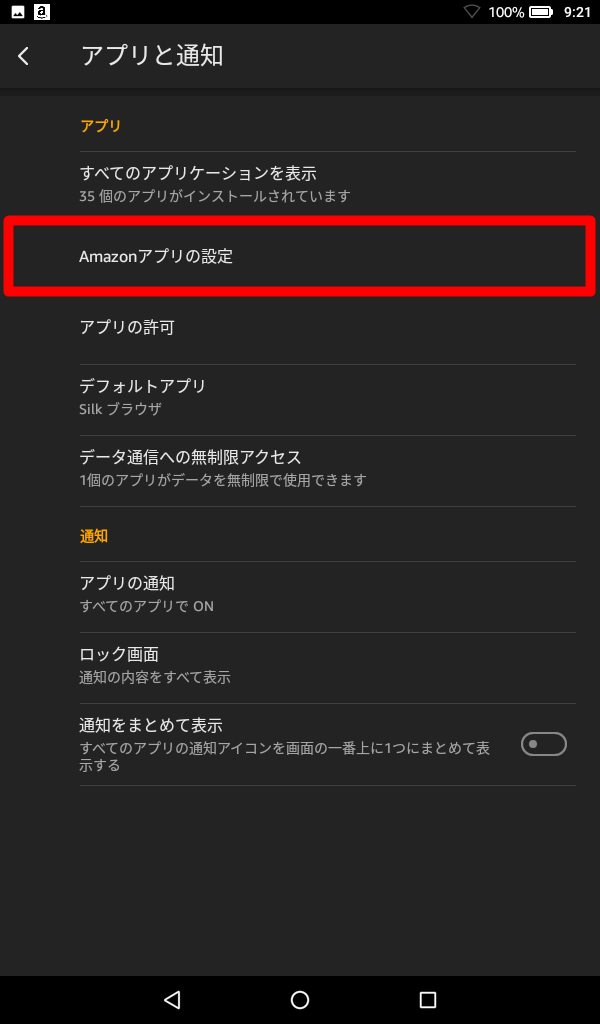Tap the 100% battery percentage text
Image resolution: width=600 pixels, height=1024 pixels.
click(506, 12)
